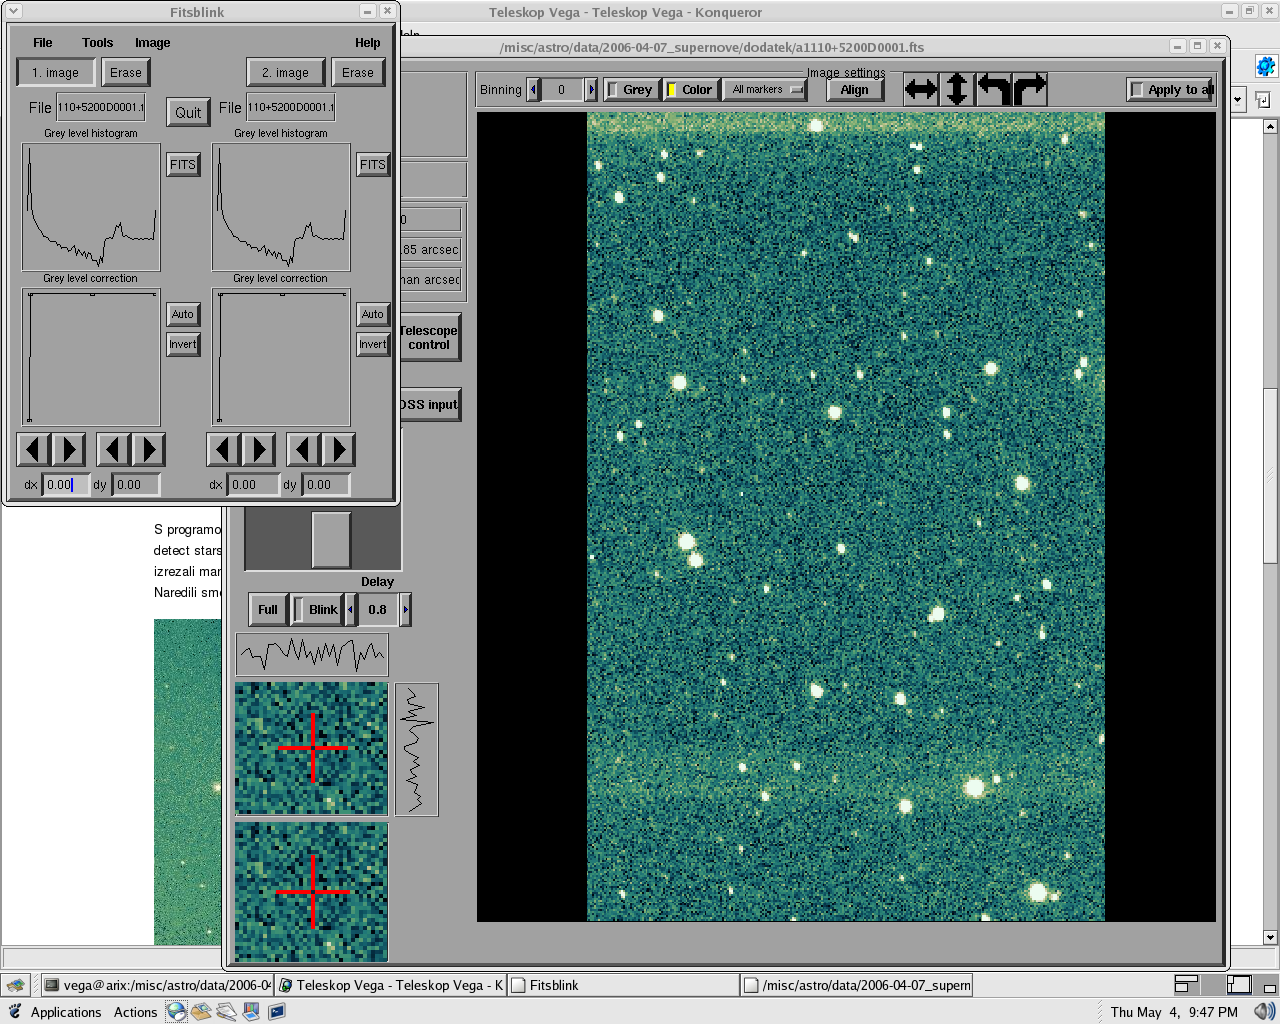Click the Full button
Viewport: 1280px width, 1024px height.
tap(268, 609)
